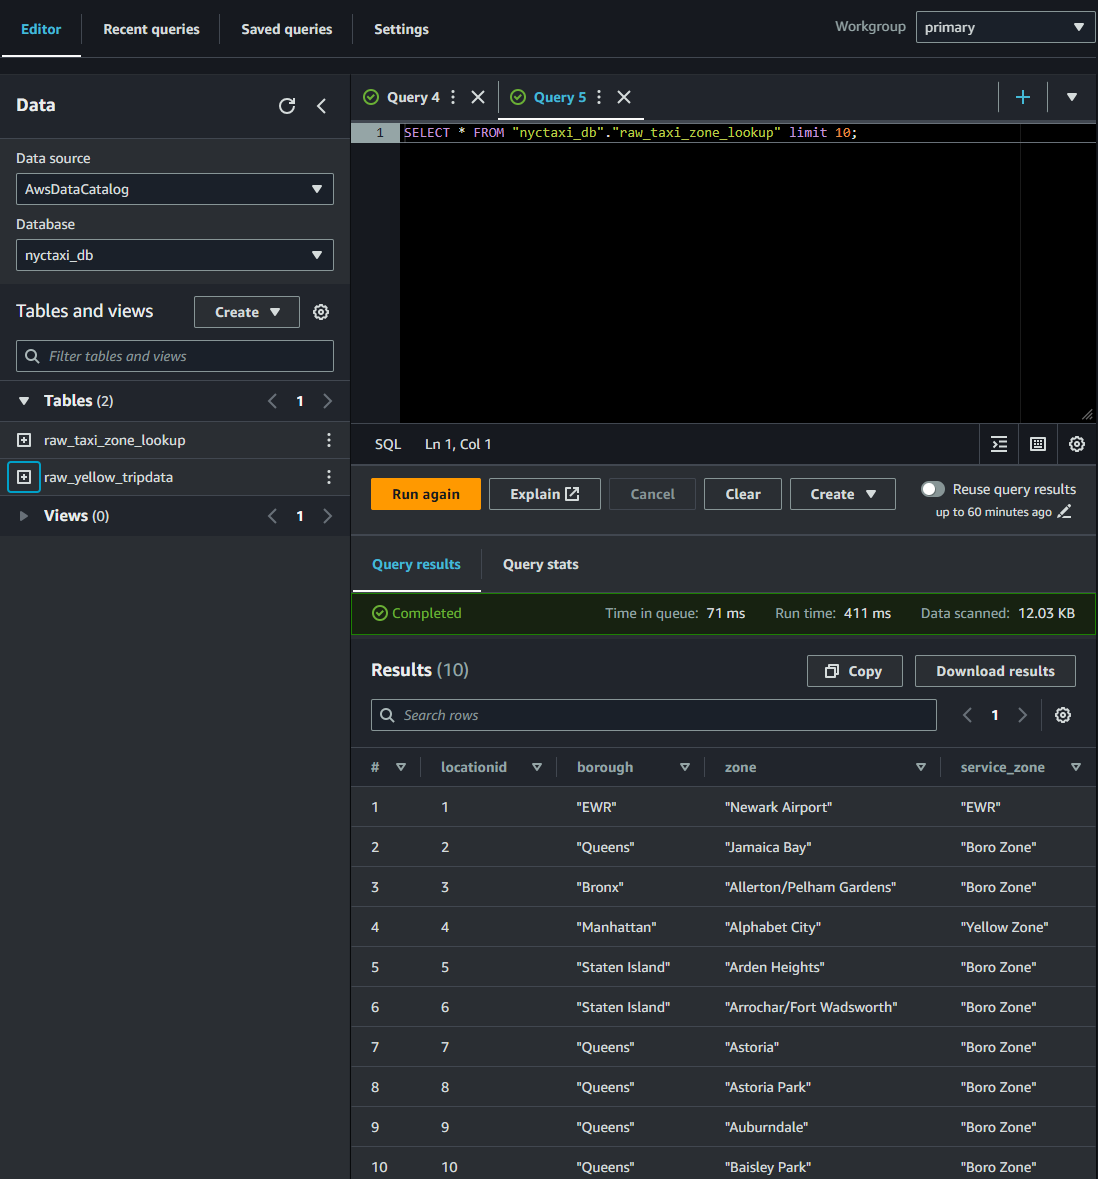Switch to the Editor tab

point(41,29)
